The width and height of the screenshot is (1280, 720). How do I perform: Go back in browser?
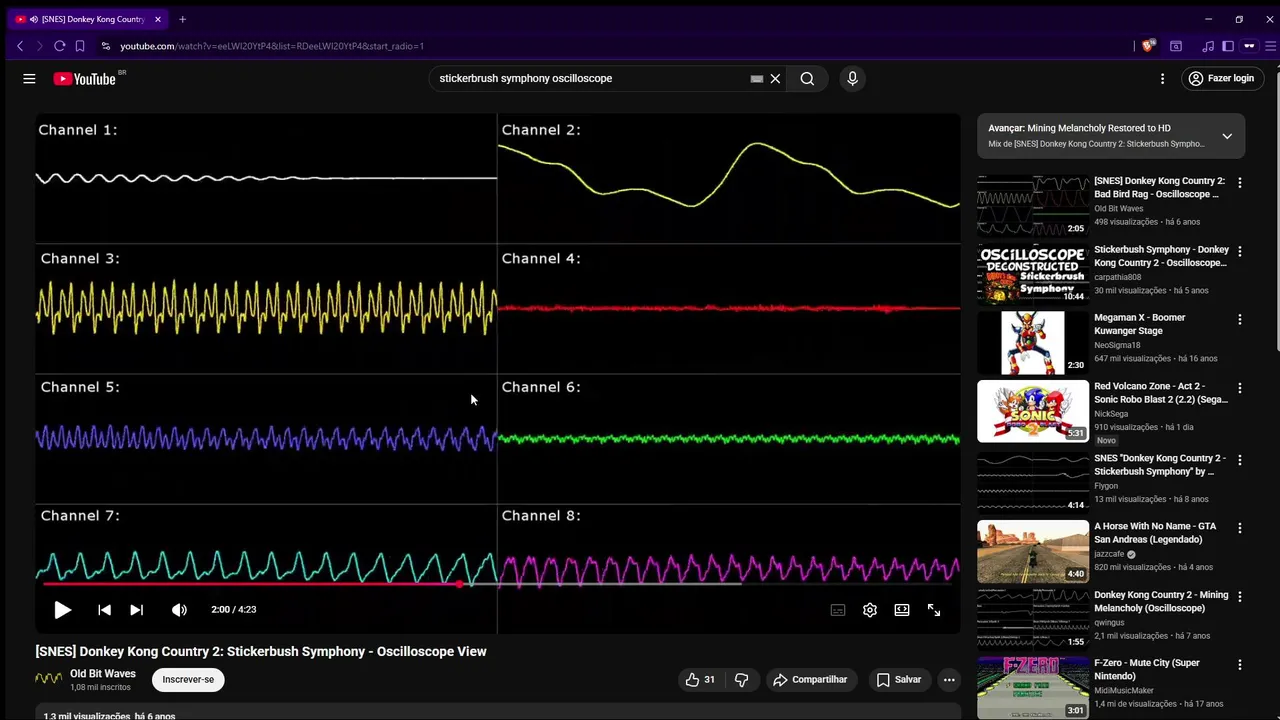coord(20,46)
